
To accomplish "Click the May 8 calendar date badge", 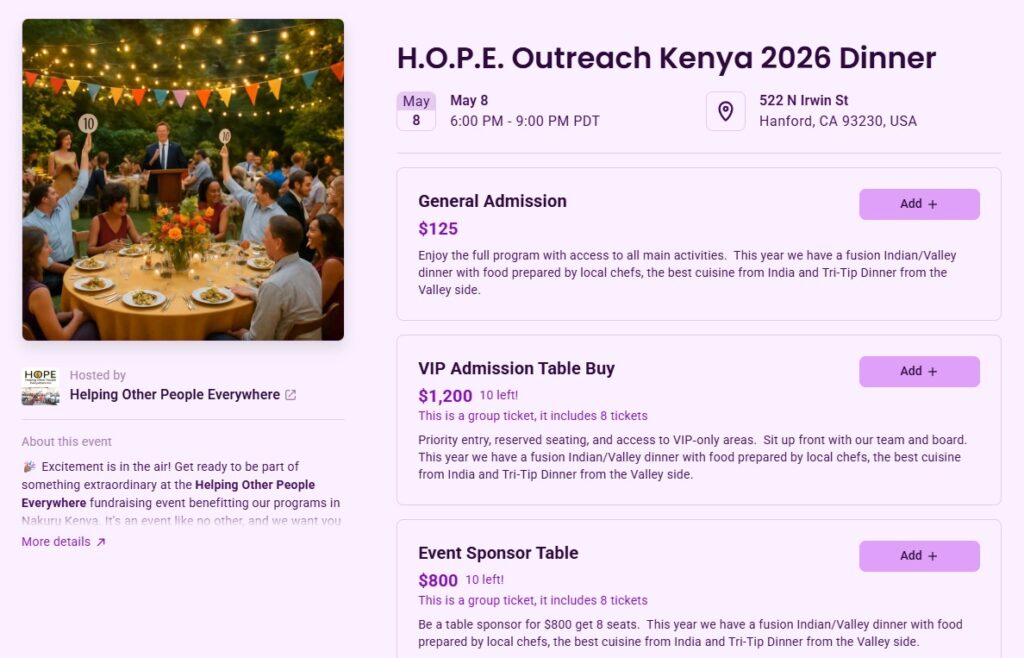I will point(416,111).
